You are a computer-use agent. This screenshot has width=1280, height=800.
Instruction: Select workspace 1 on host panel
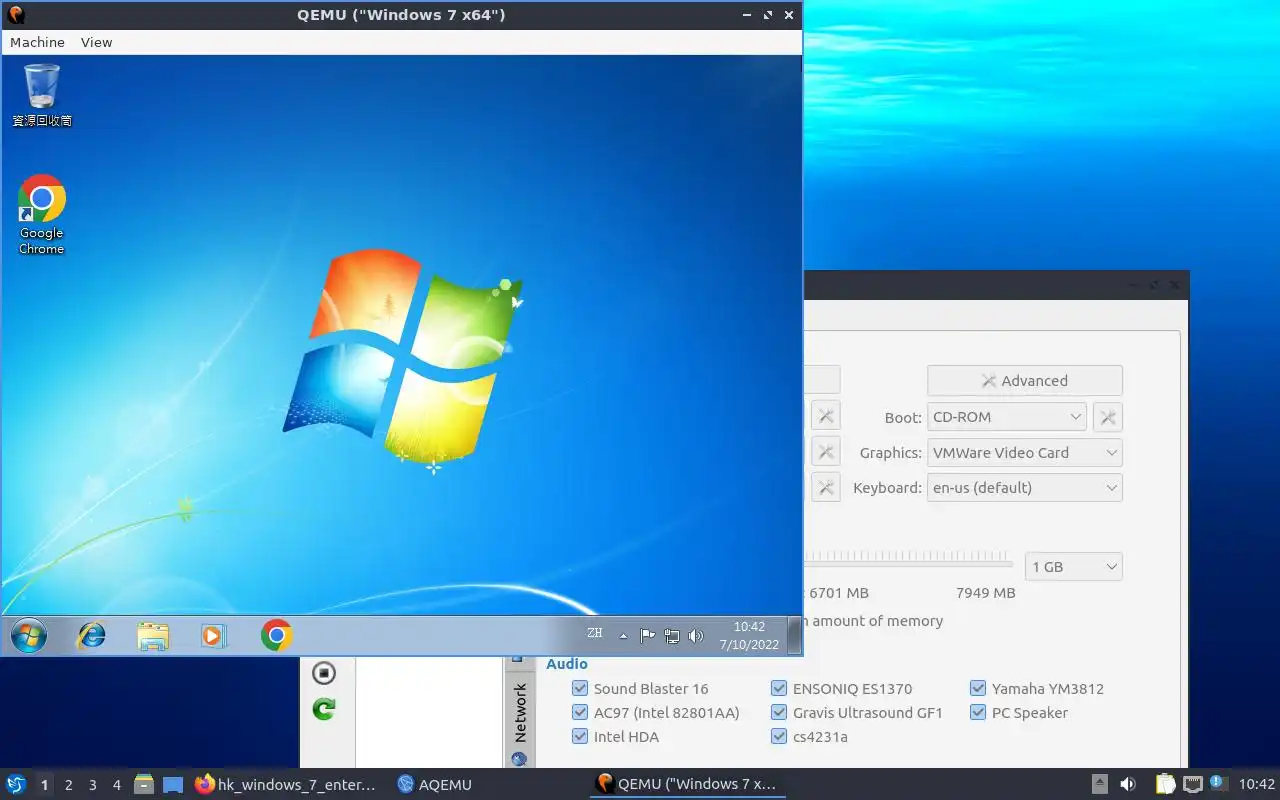click(x=44, y=785)
